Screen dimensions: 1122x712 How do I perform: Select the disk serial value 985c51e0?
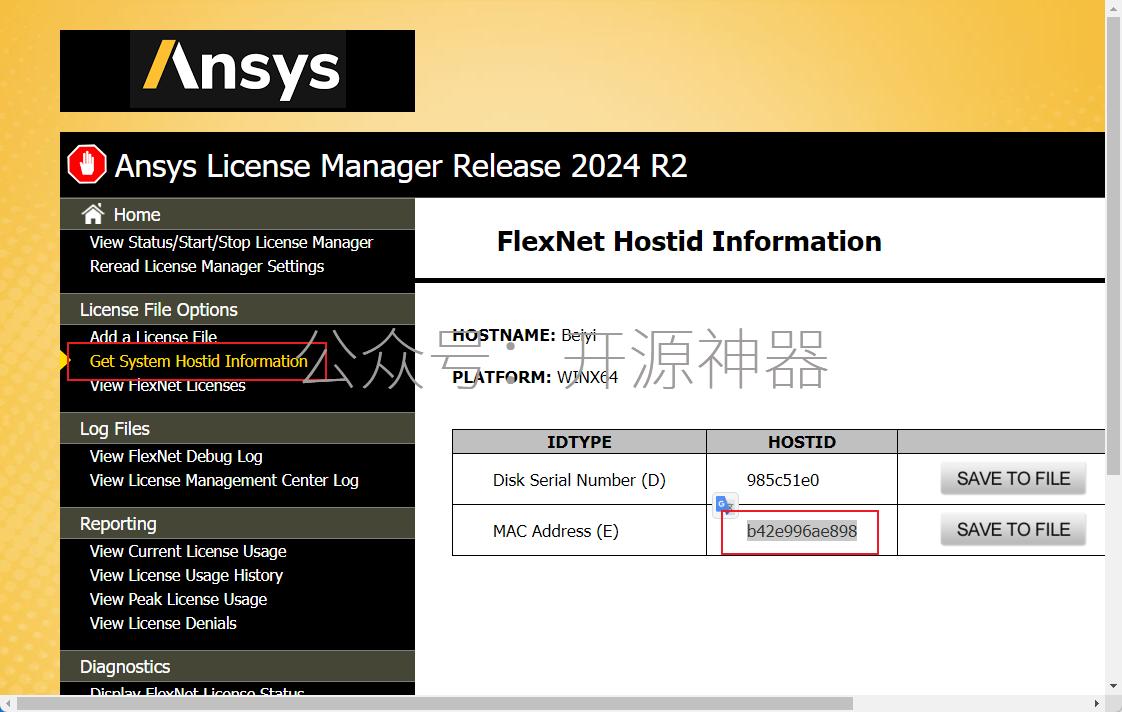tap(783, 480)
